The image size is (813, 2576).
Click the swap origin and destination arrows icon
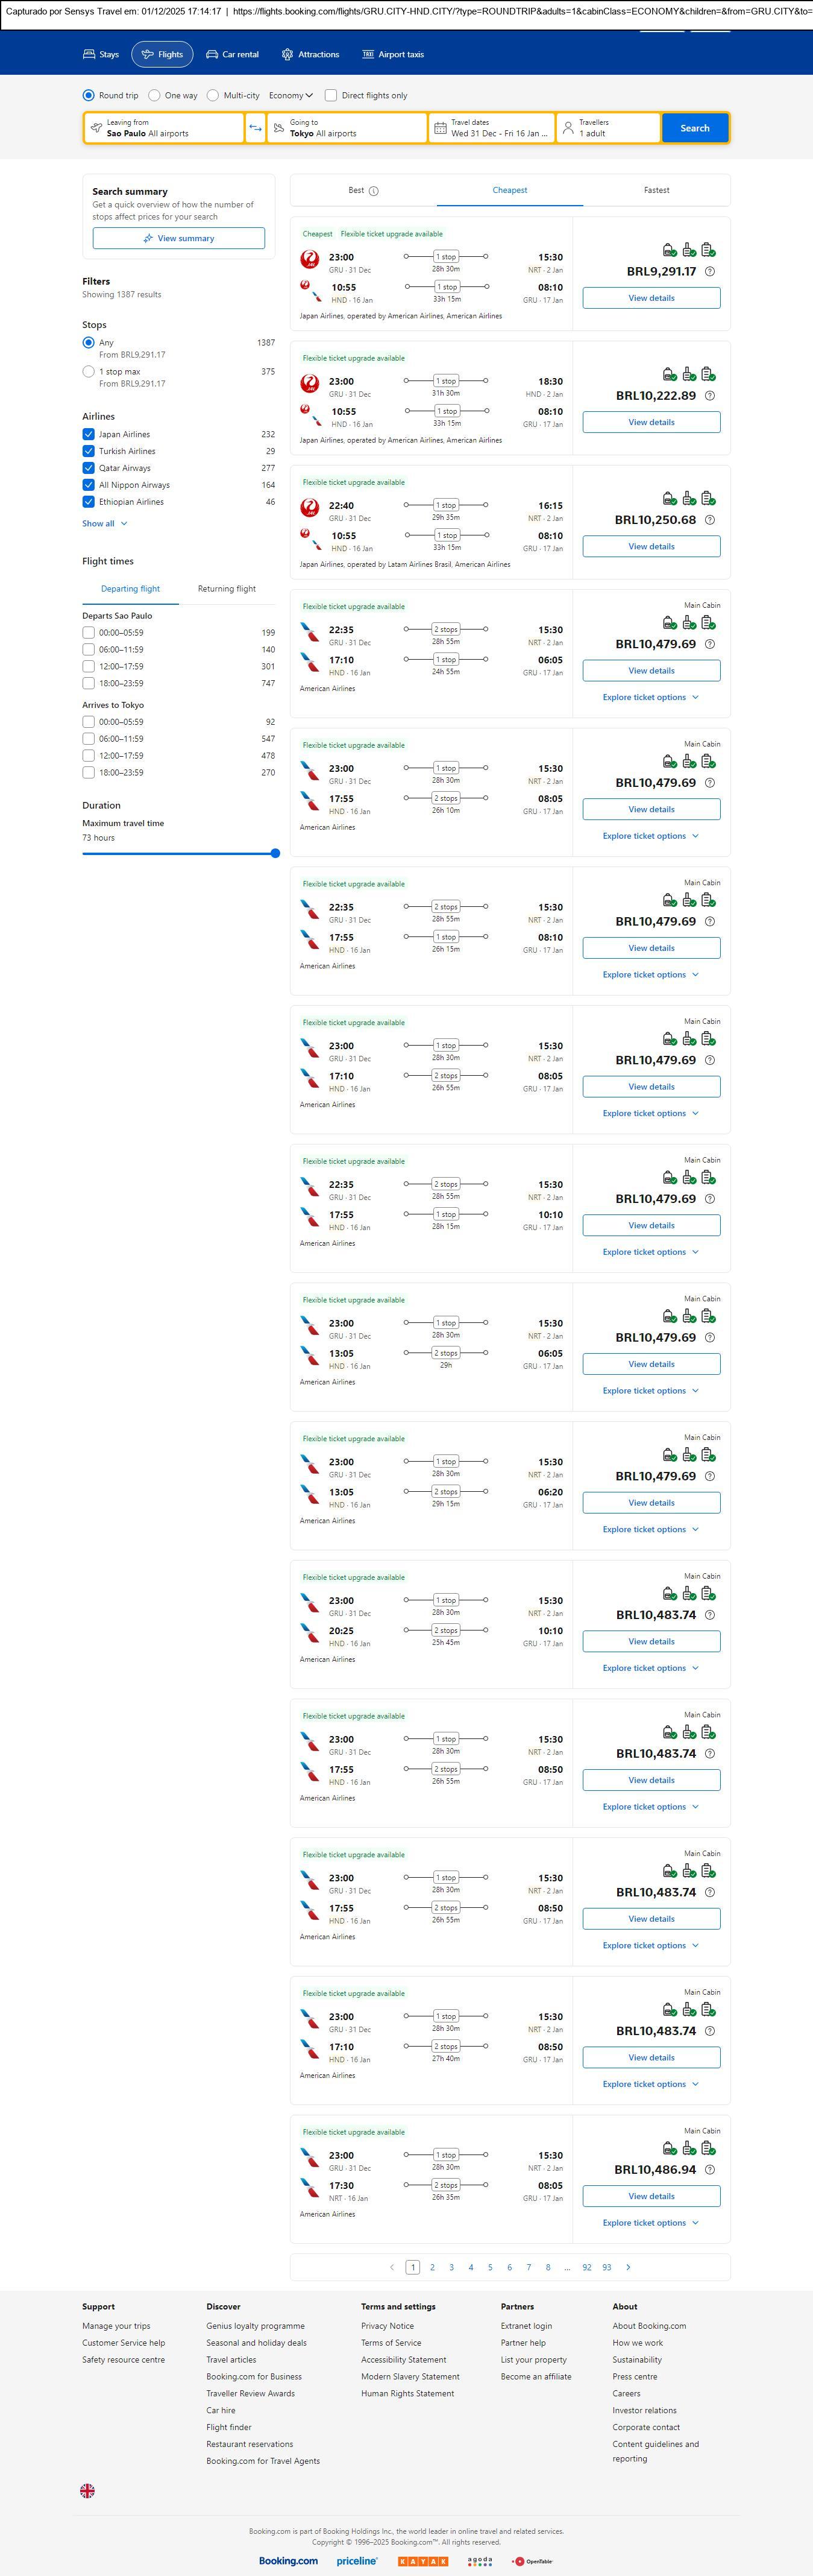[x=255, y=128]
